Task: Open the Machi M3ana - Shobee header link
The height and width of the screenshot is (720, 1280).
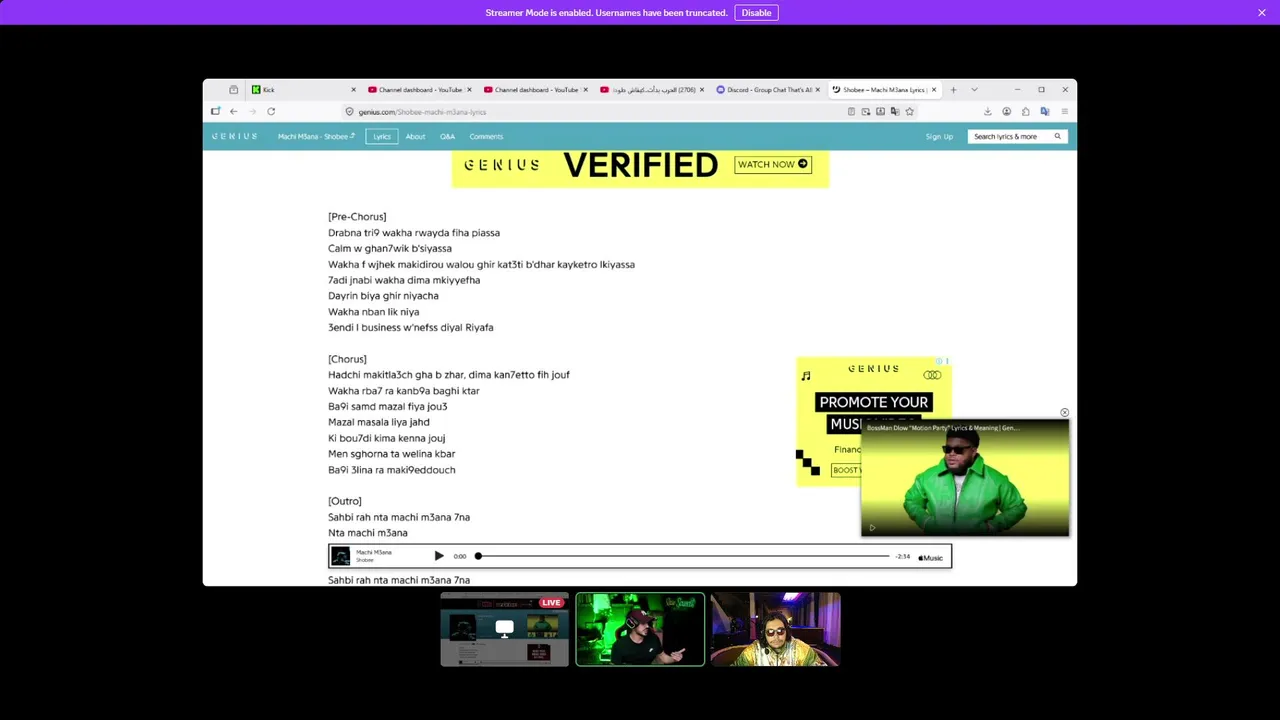Action: (316, 136)
